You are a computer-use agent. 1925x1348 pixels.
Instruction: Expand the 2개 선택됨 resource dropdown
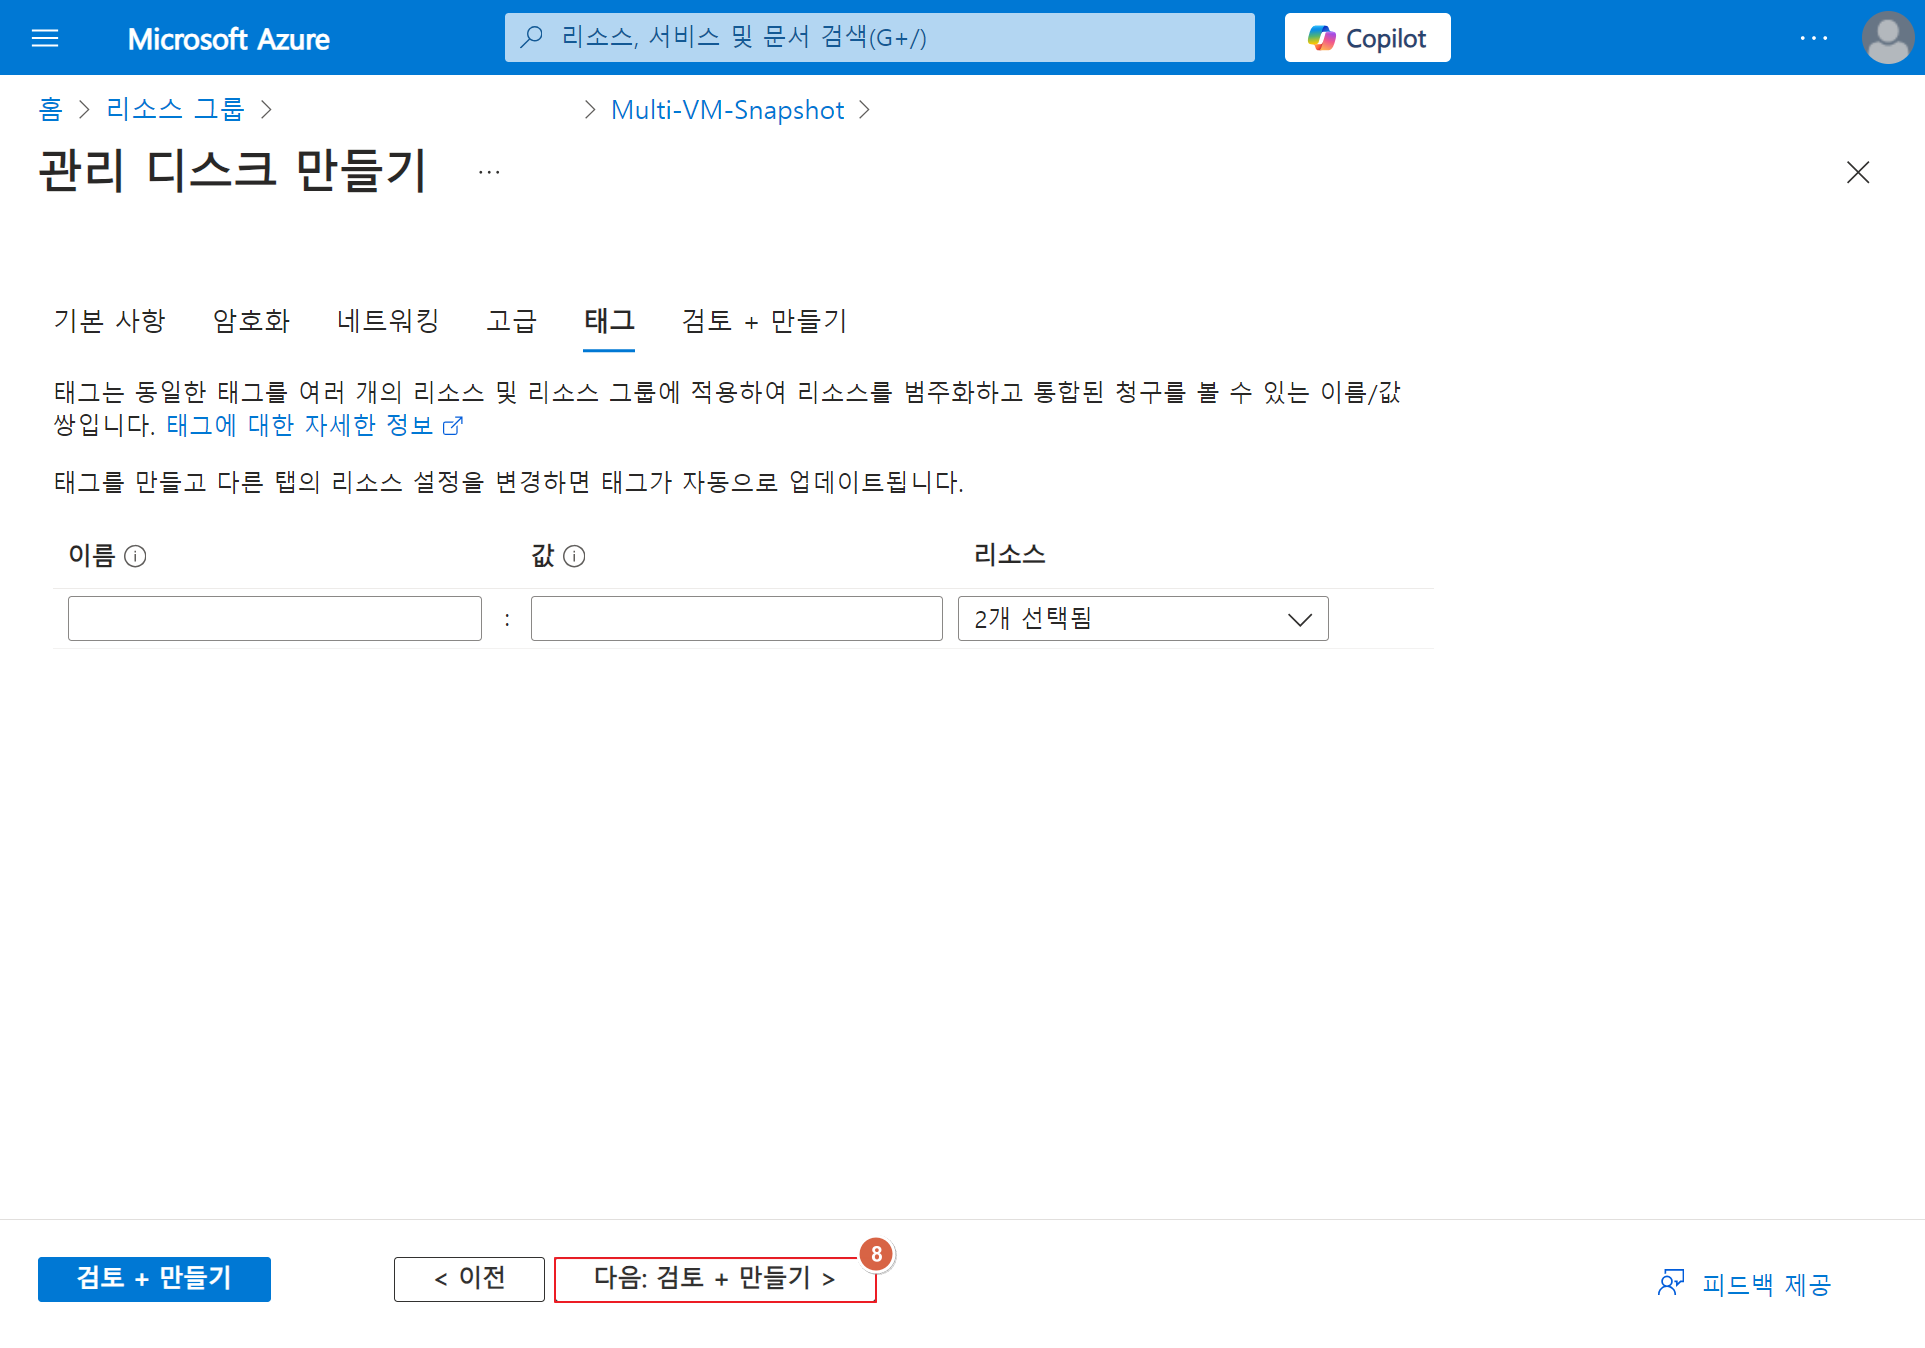tap(1142, 619)
